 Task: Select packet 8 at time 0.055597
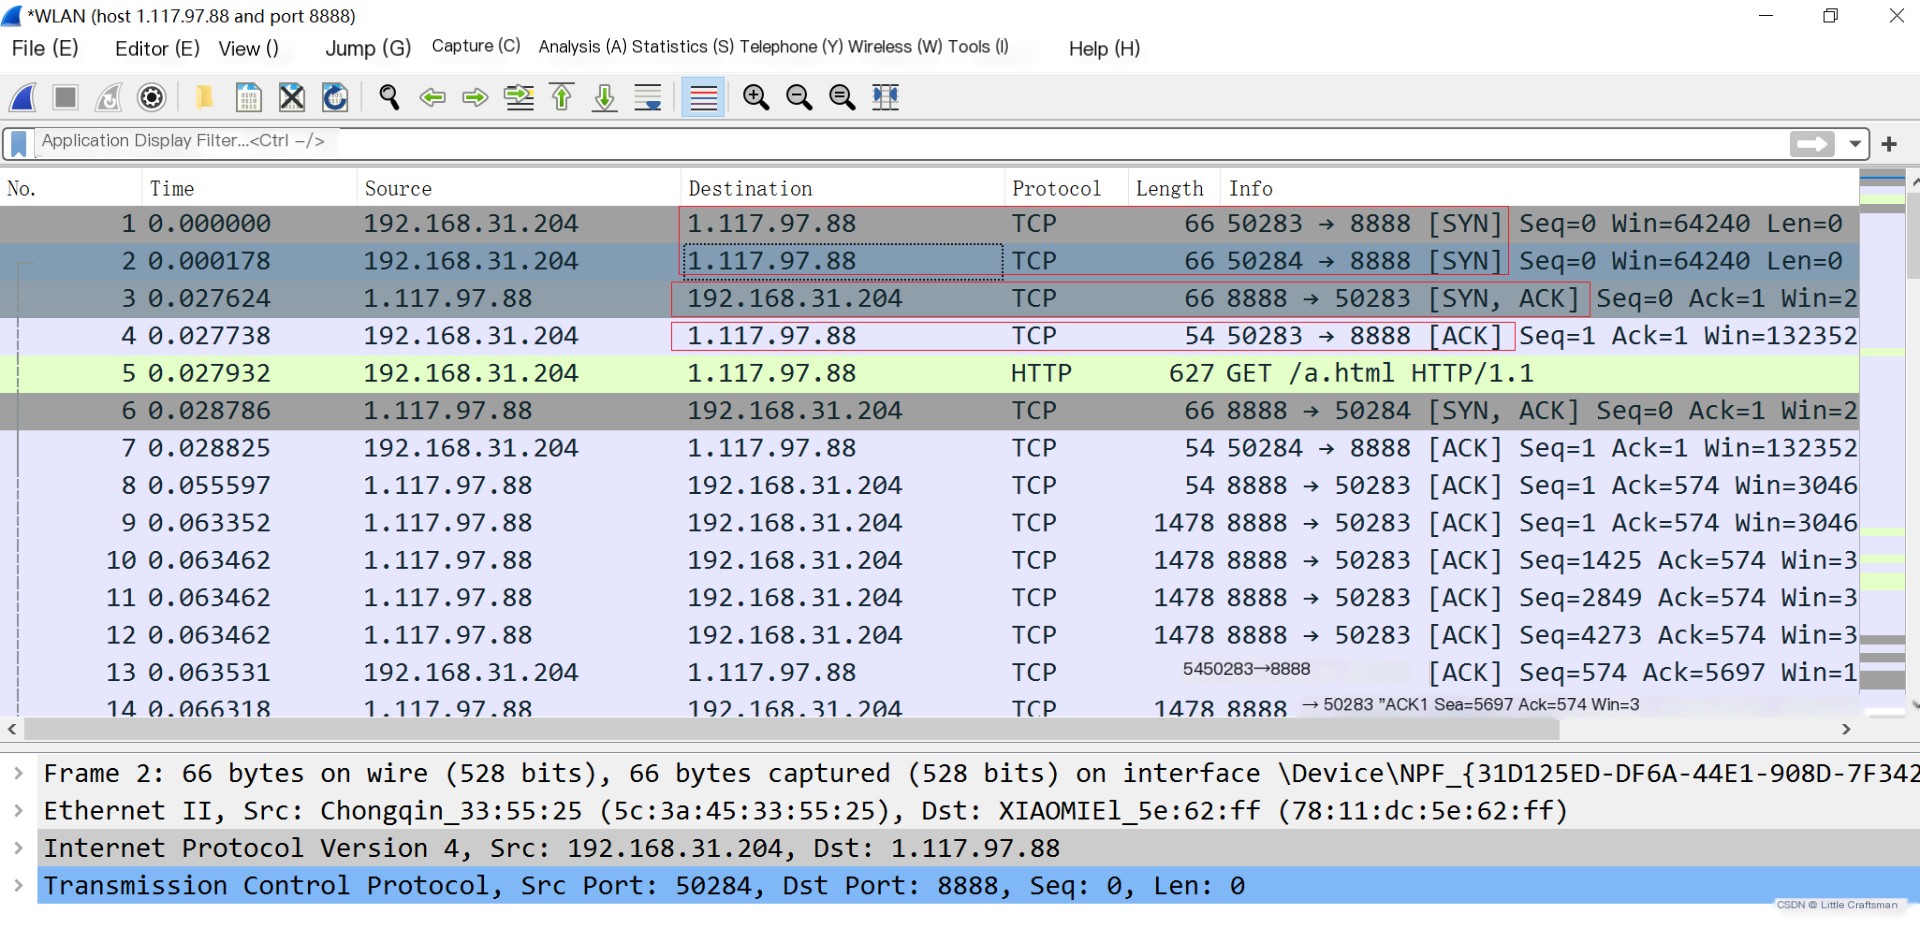pos(929,486)
